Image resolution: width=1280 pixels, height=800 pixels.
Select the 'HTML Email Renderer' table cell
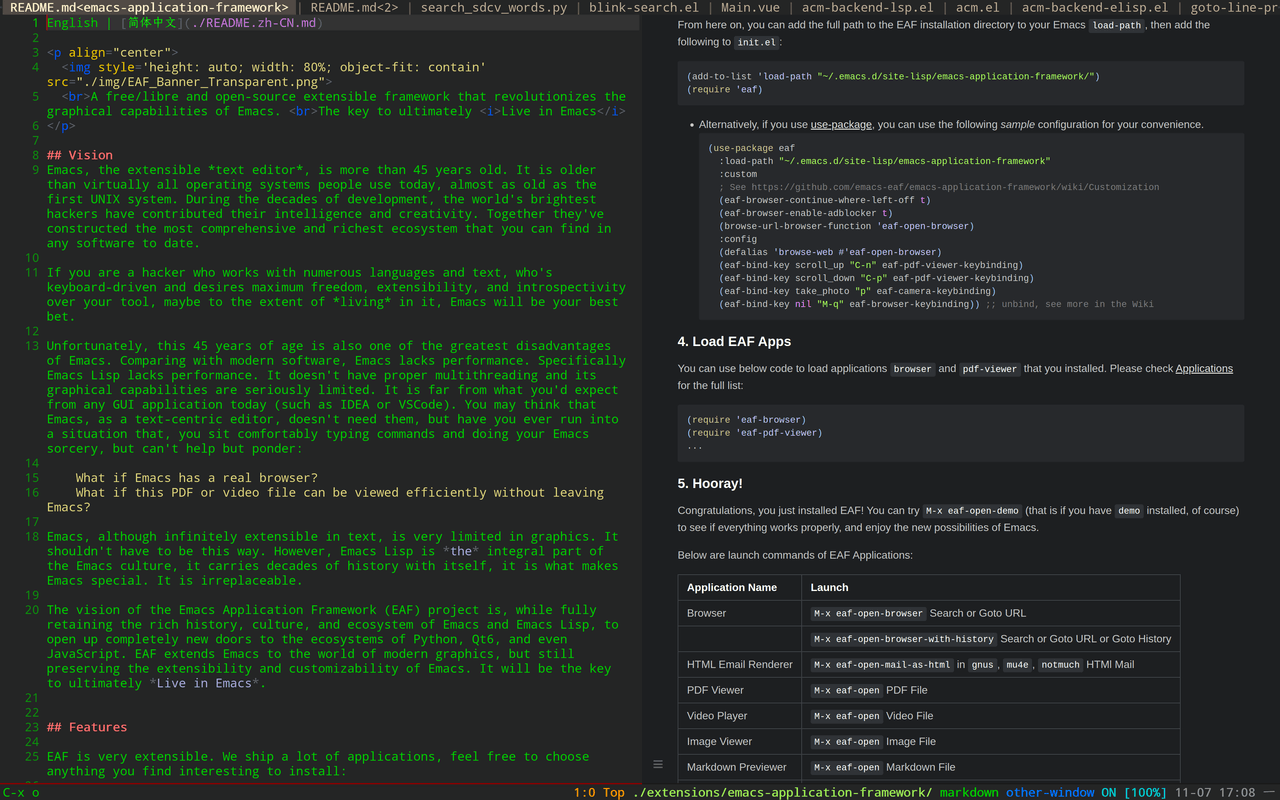click(740, 664)
